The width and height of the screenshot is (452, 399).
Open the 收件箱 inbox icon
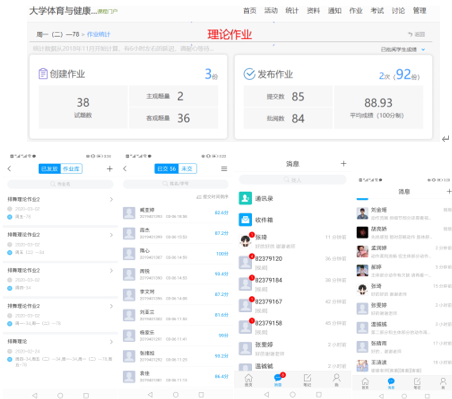pos(245,220)
